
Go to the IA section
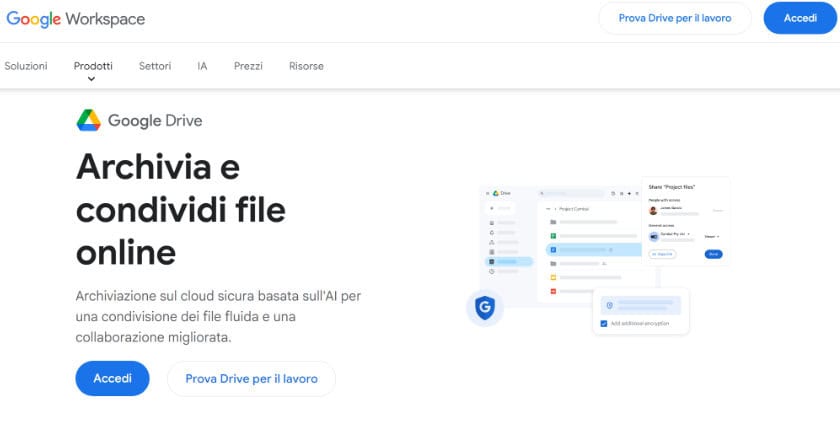tap(202, 66)
